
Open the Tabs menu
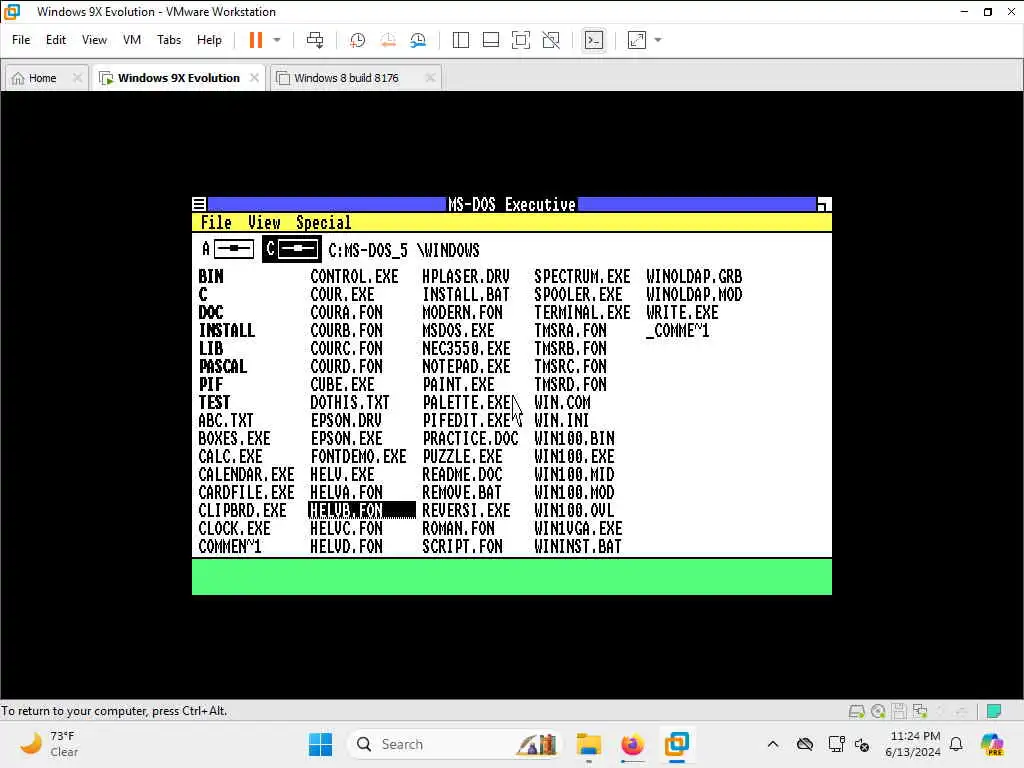tap(168, 40)
